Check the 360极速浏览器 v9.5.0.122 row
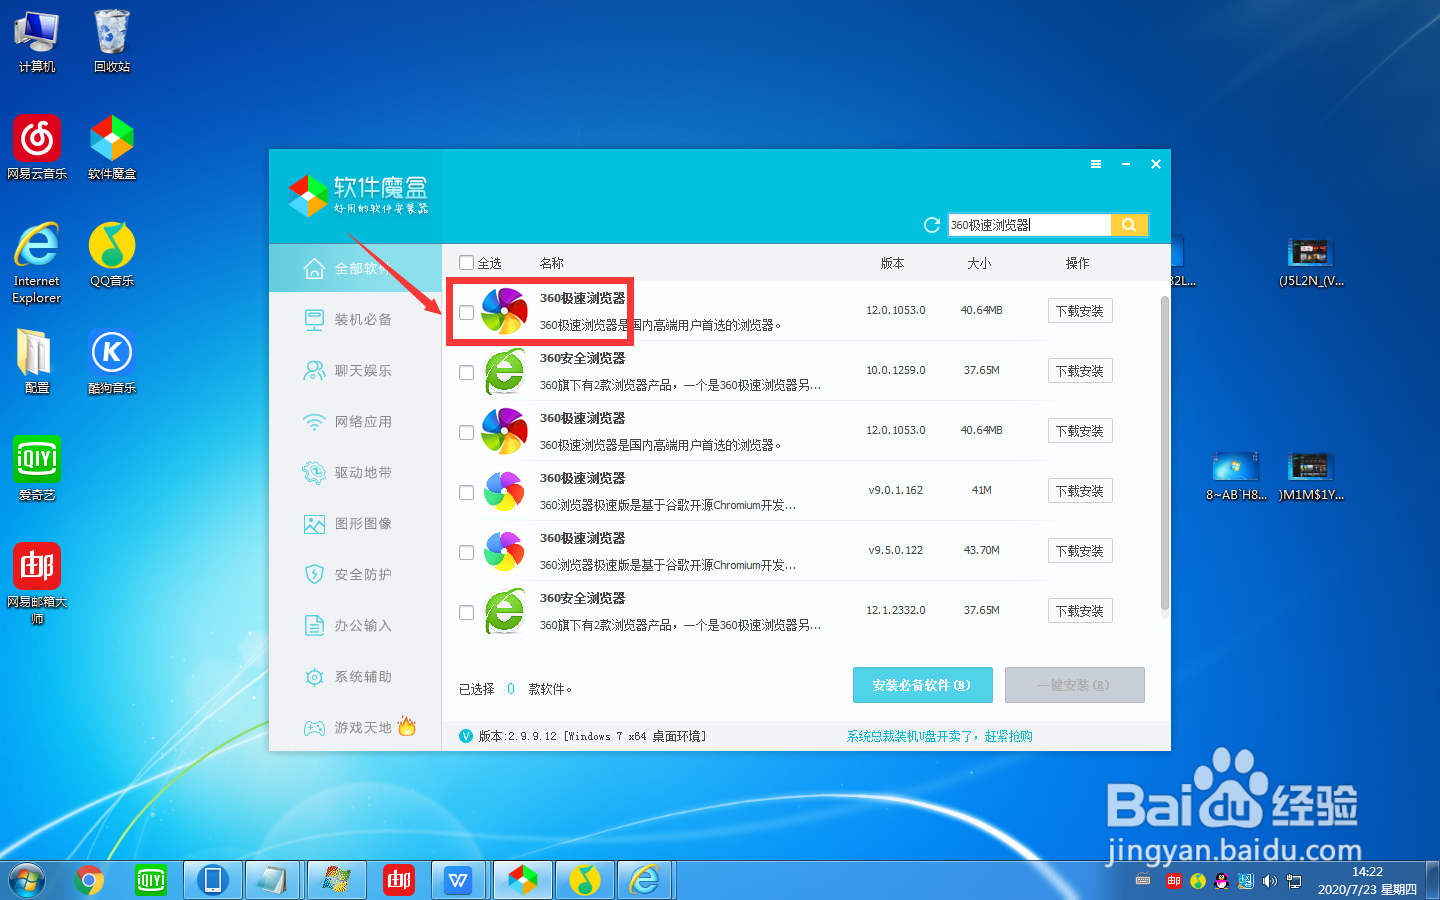This screenshot has width=1440, height=900. click(466, 553)
